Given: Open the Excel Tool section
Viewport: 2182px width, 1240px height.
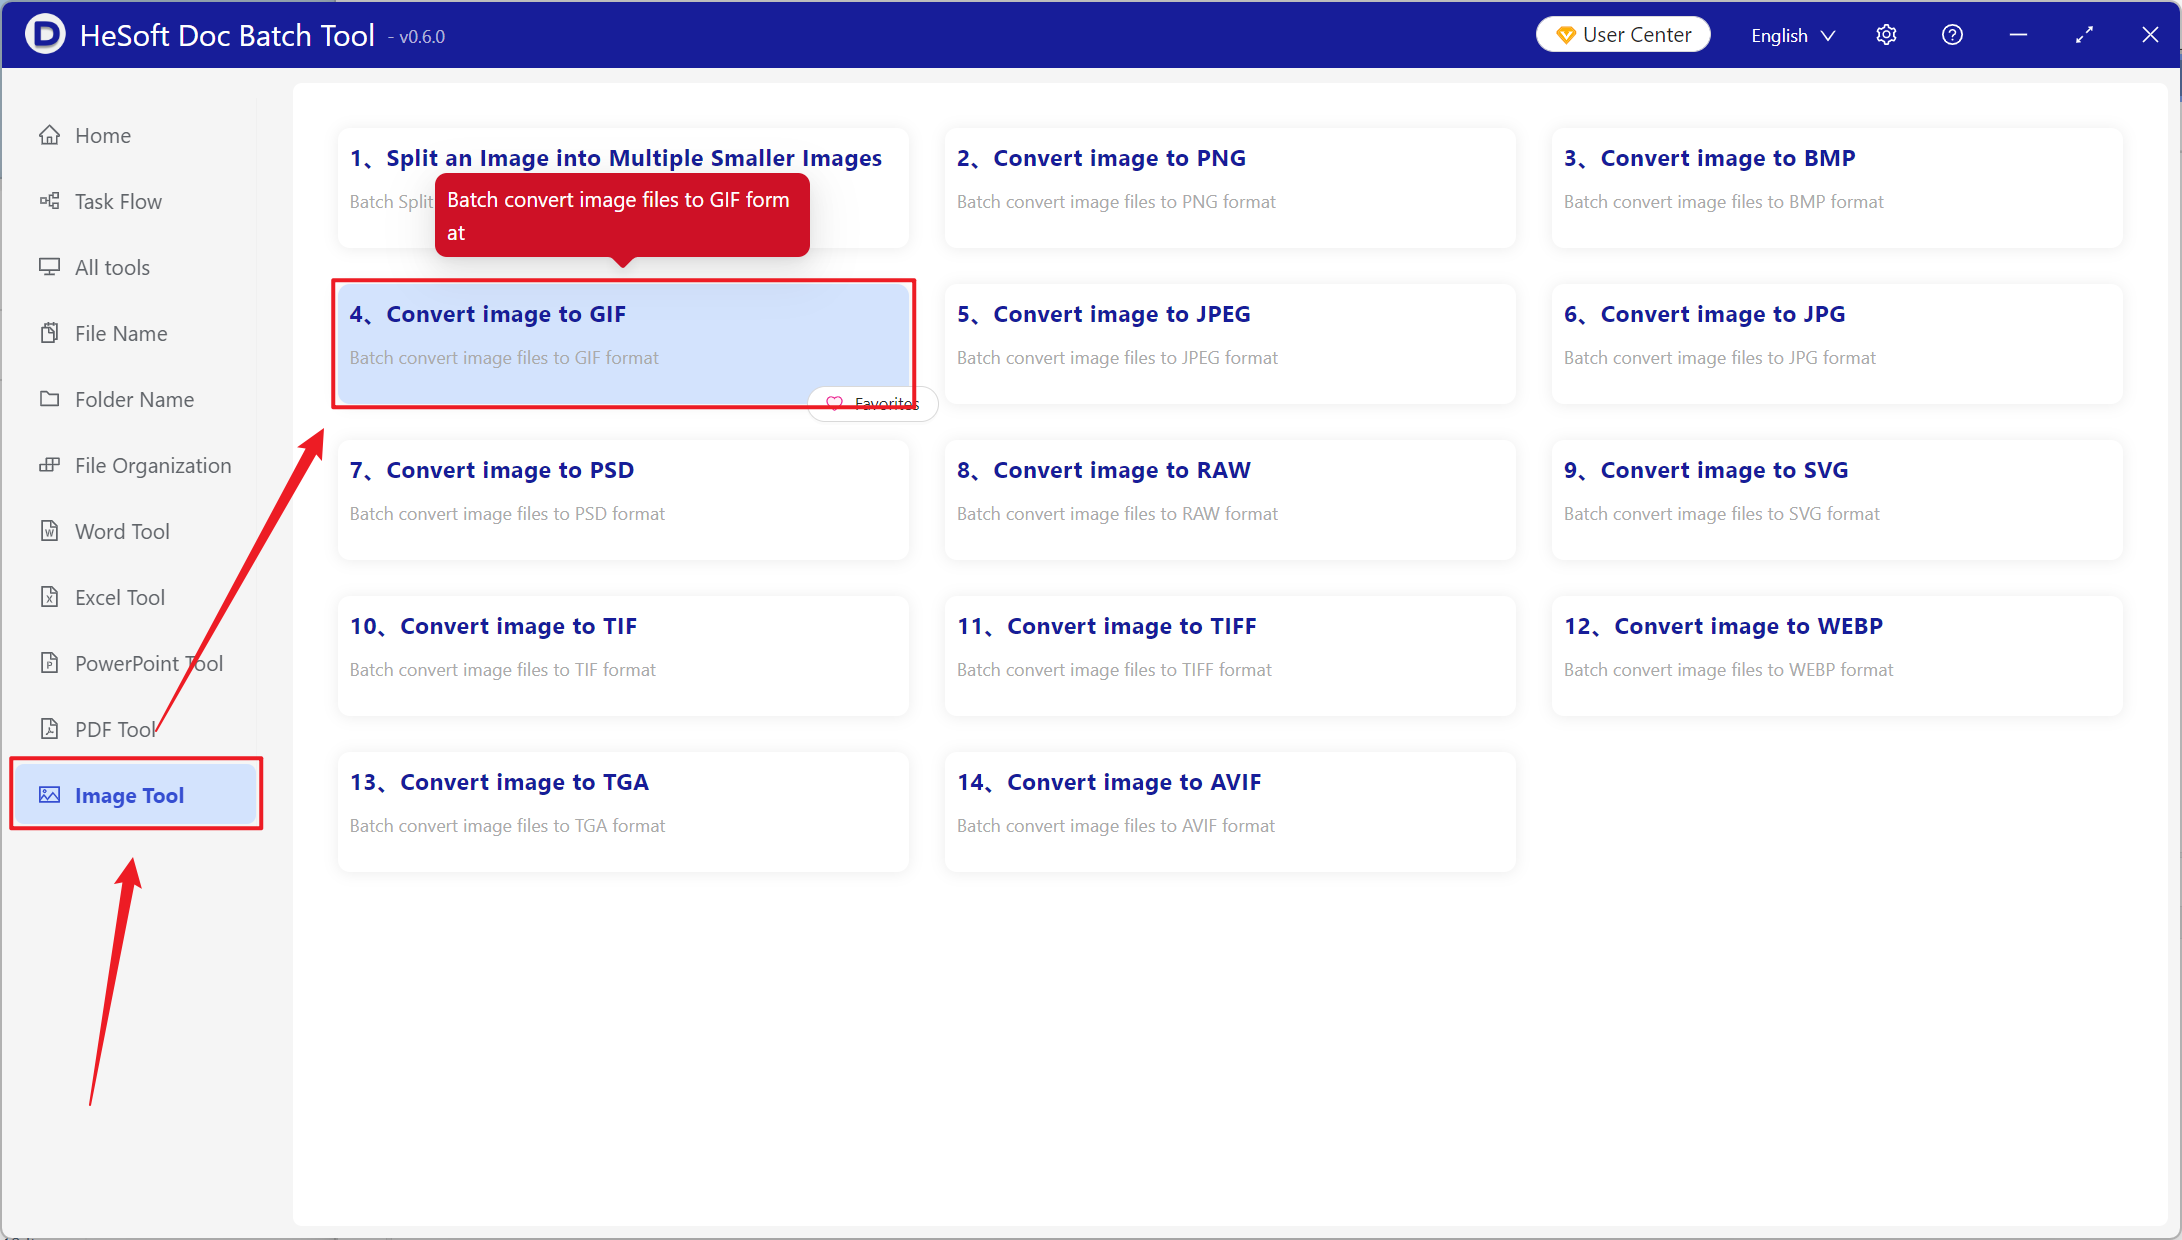Looking at the screenshot, I should 136,597.
